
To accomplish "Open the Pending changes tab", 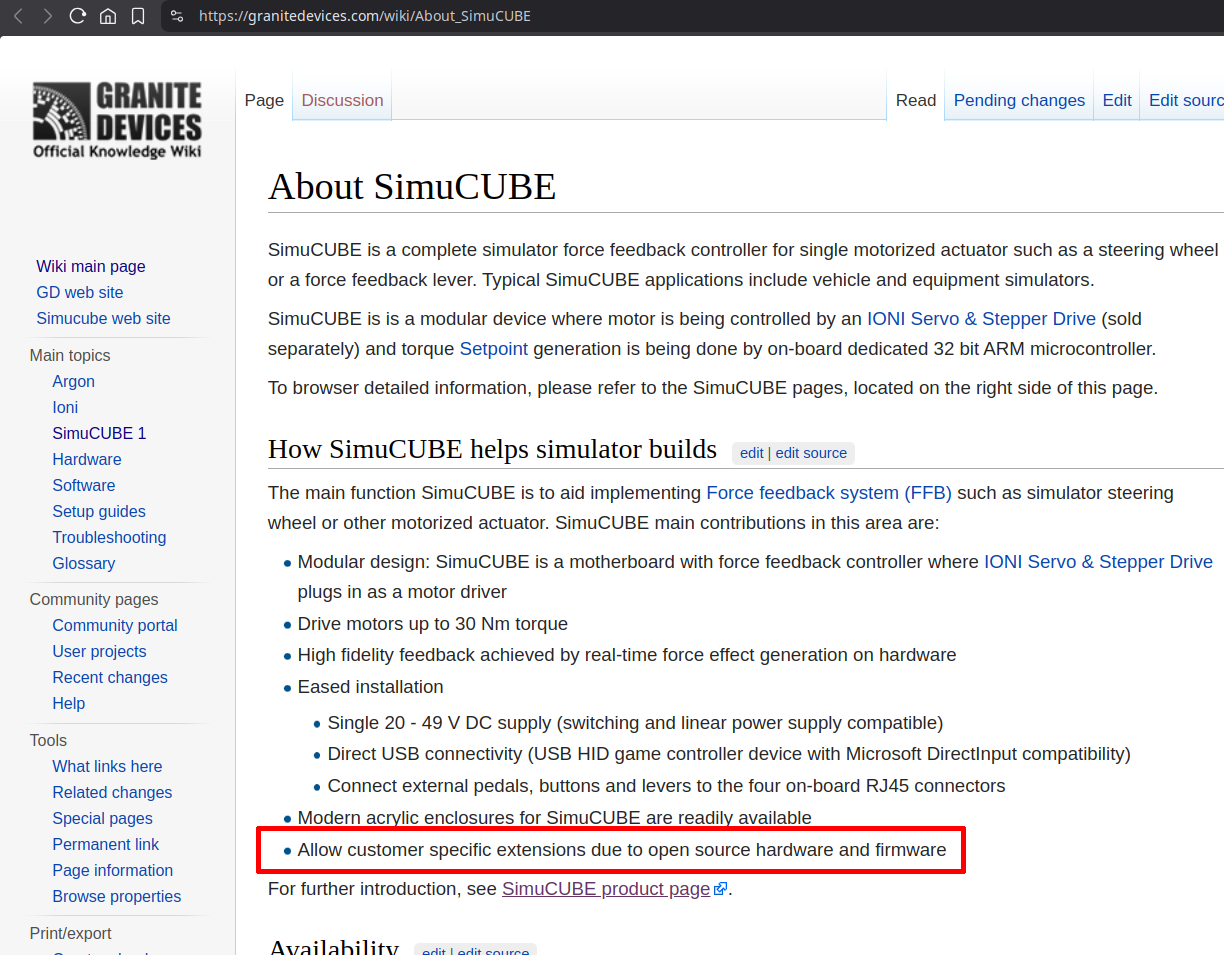I will point(1019,100).
